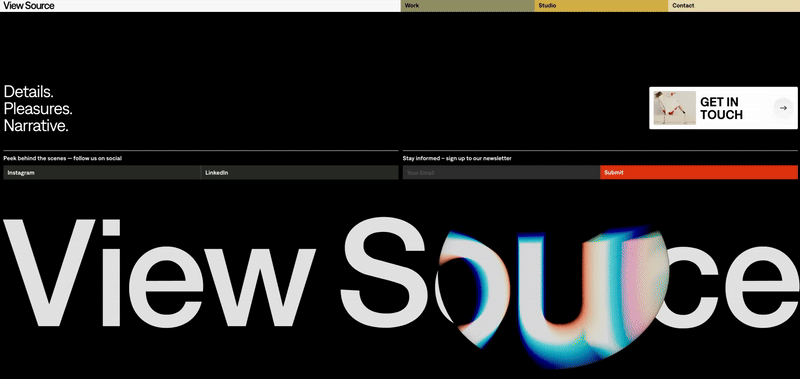This screenshot has height=379, width=800.
Task: Click "Stay informed" newsletter heading text
Action: (x=457, y=158)
